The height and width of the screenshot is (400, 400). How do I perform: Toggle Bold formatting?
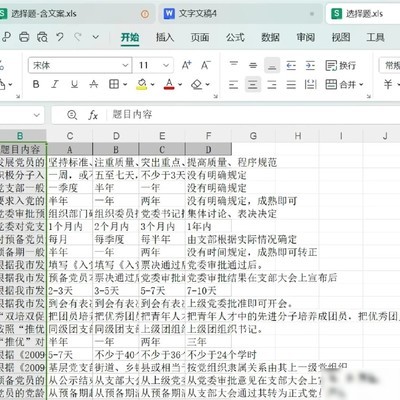36,84
